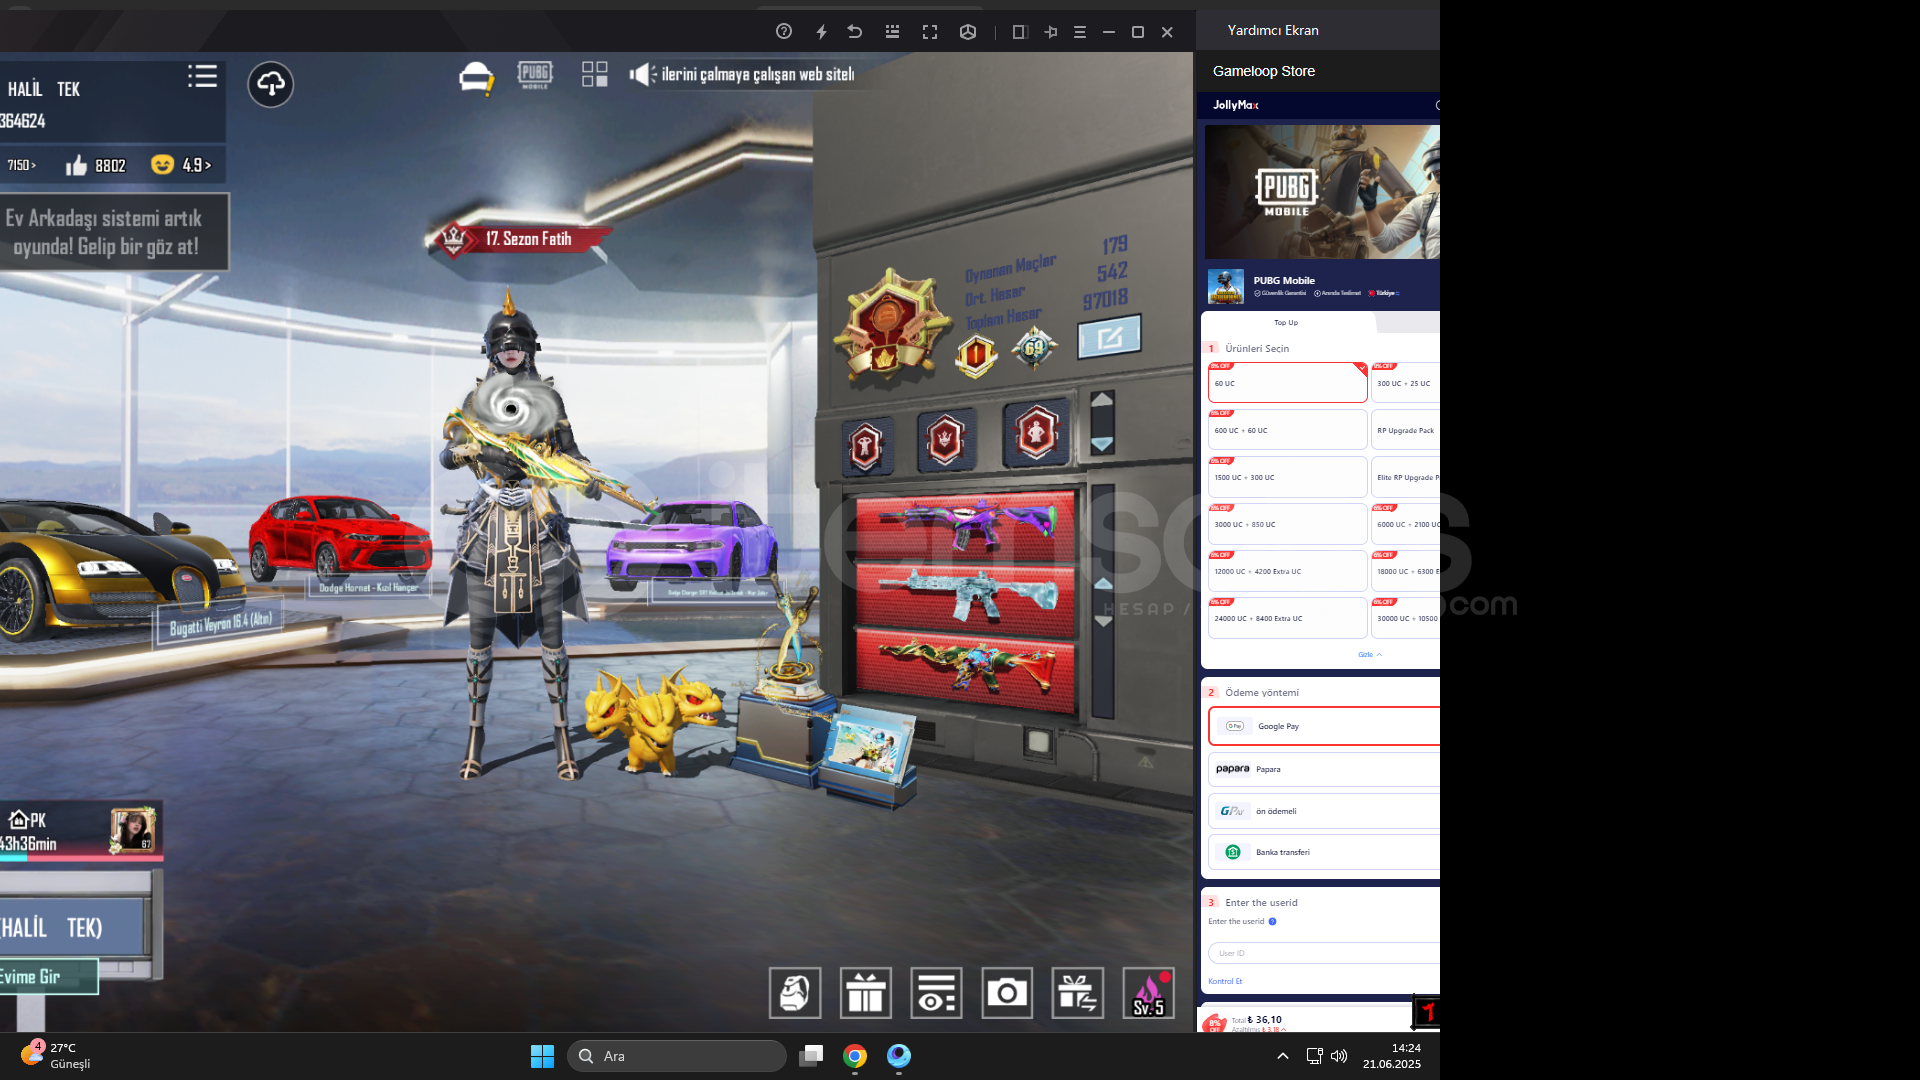The width and height of the screenshot is (1920, 1080).
Task: Select the 60 UC product option
Action: 1287,383
